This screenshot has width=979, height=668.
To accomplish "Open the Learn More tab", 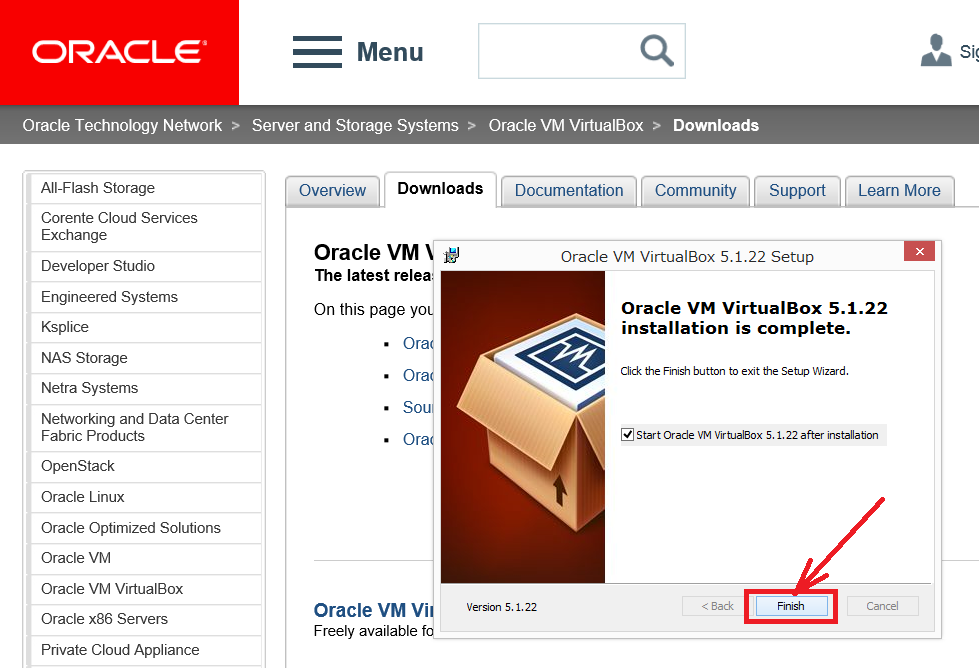I will pyautogui.click(x=899, y=190).
